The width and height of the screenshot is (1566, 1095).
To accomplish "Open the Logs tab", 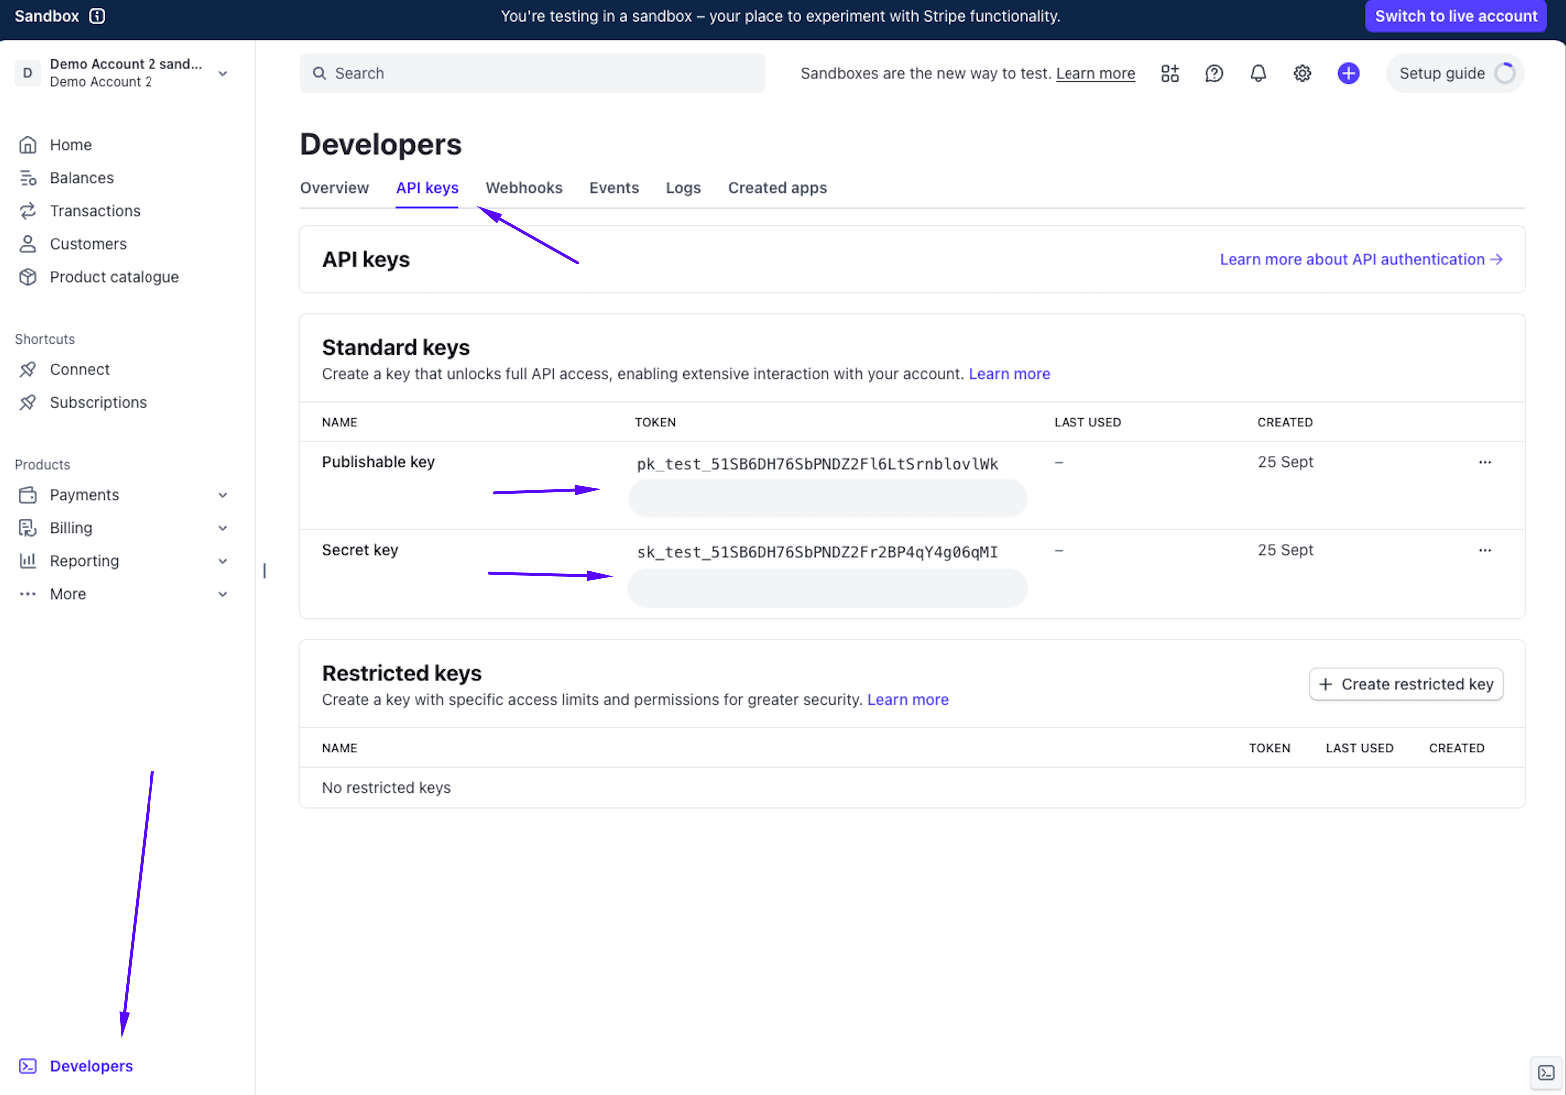I will pos(683,188).
